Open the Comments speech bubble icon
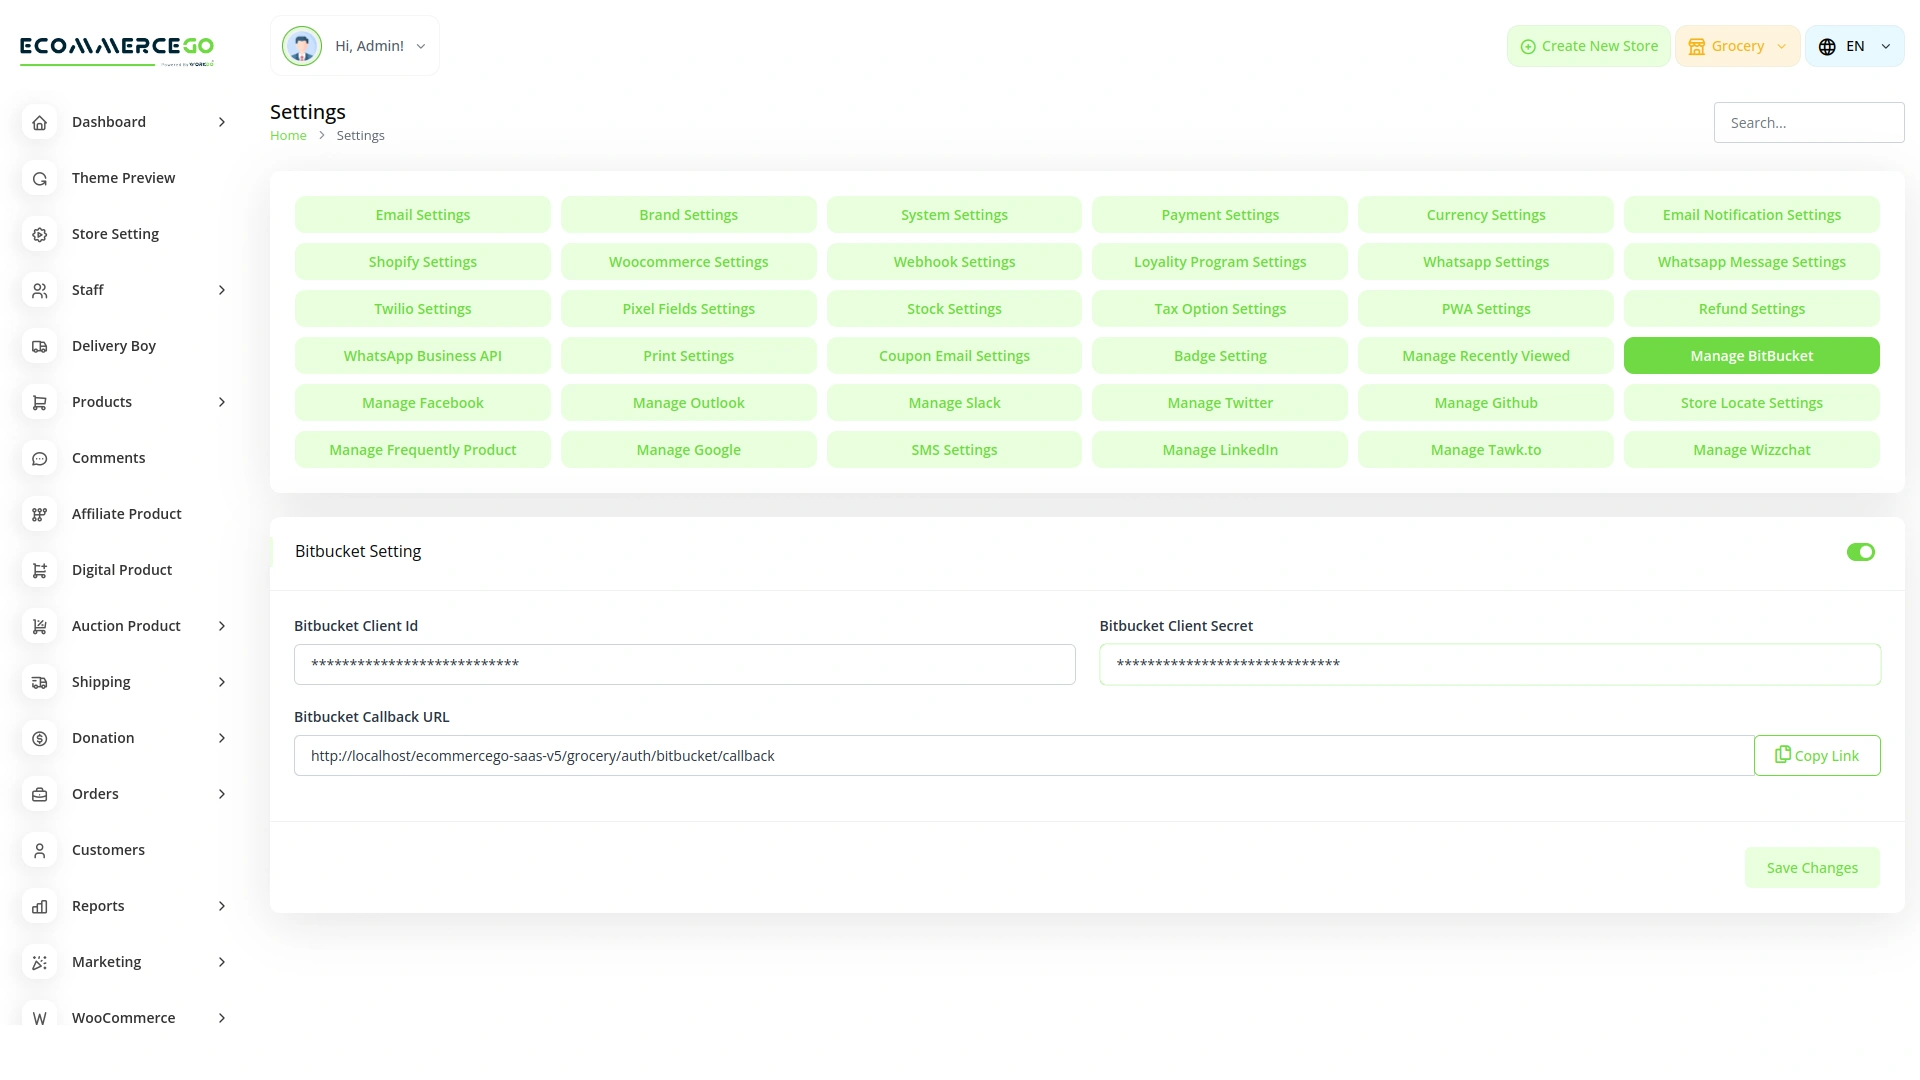This screenshot has height=1080, width=1920. pos(39,458)
